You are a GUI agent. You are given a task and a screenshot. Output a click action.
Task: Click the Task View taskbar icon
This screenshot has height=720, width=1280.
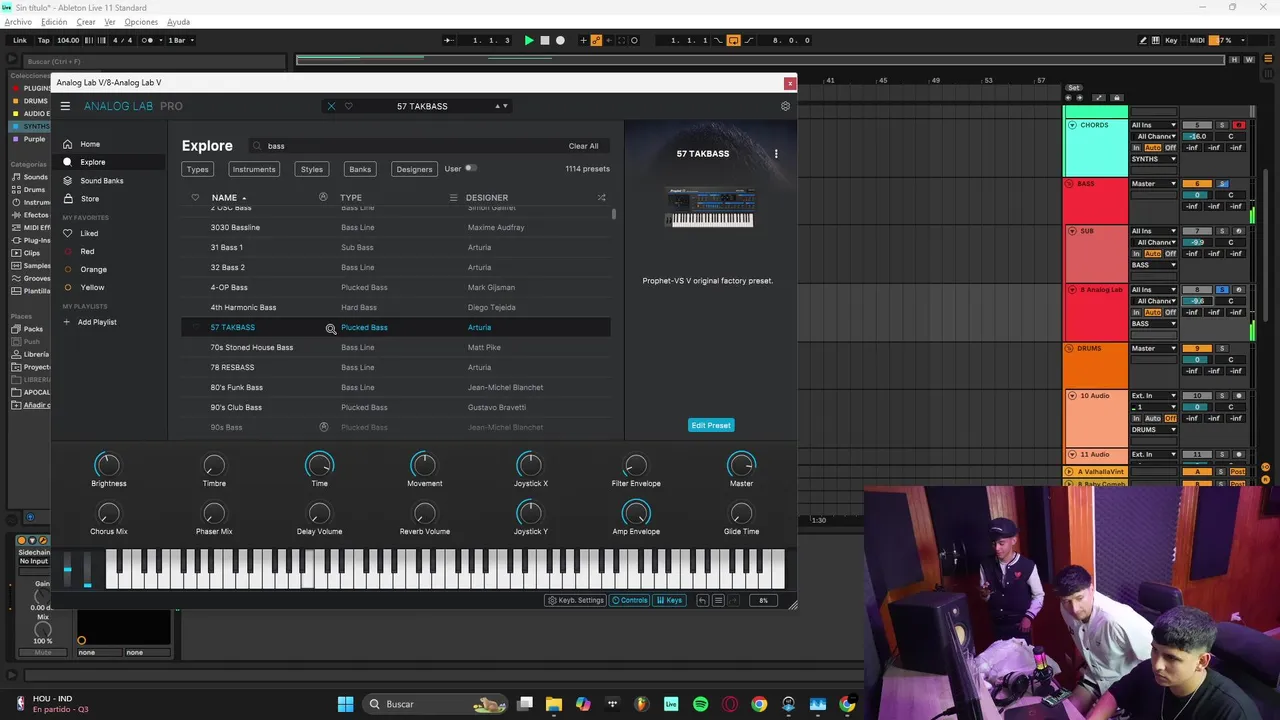pos(525,704)
